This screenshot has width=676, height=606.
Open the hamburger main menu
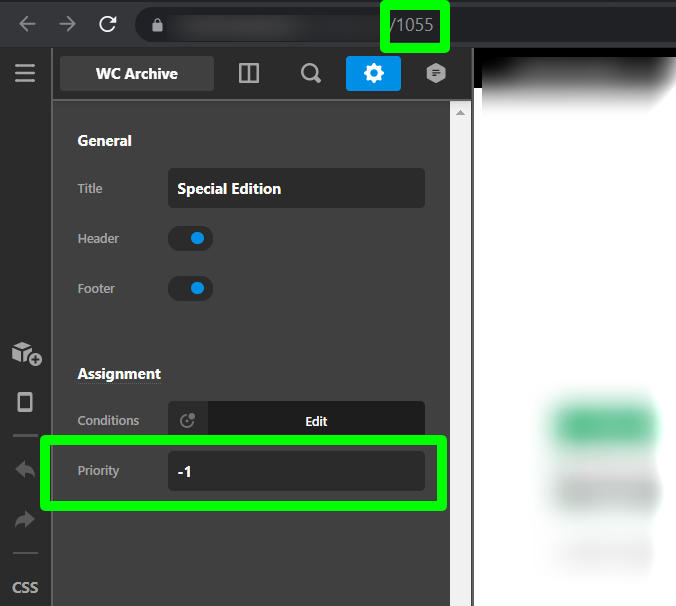[25, 73]
